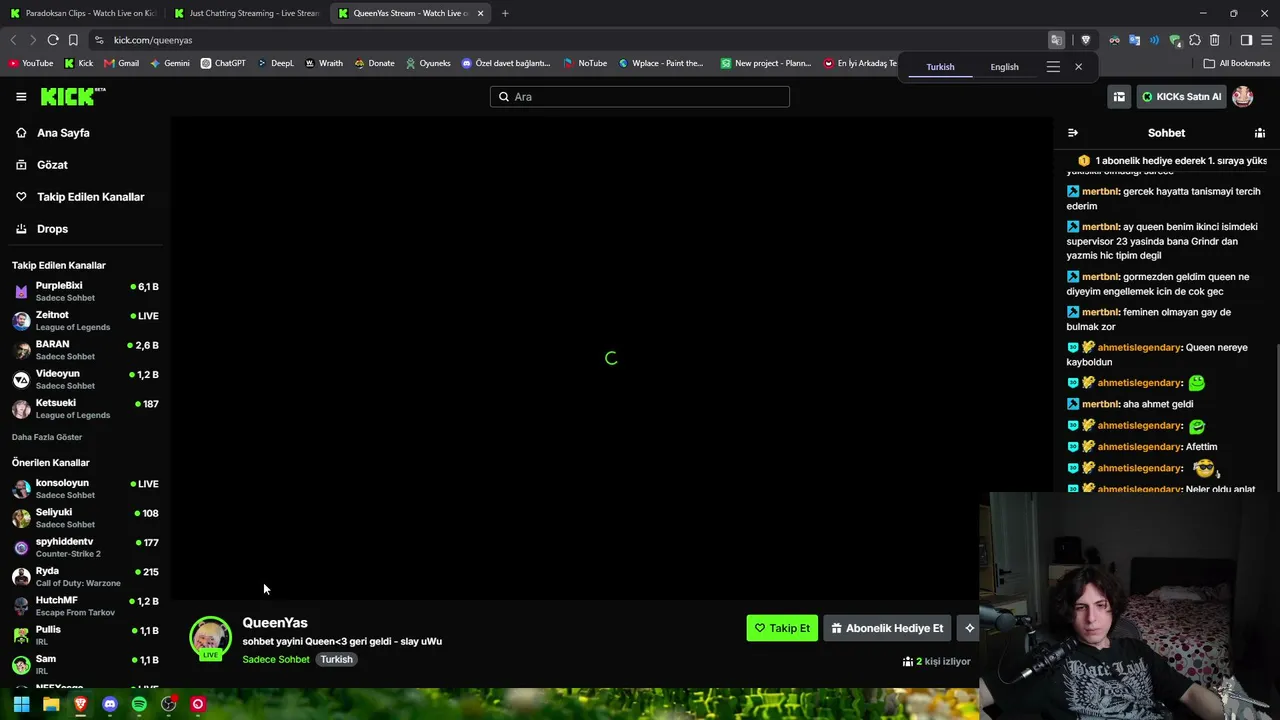Switch to the Just Chatting Streaming tab

[247, 13]
